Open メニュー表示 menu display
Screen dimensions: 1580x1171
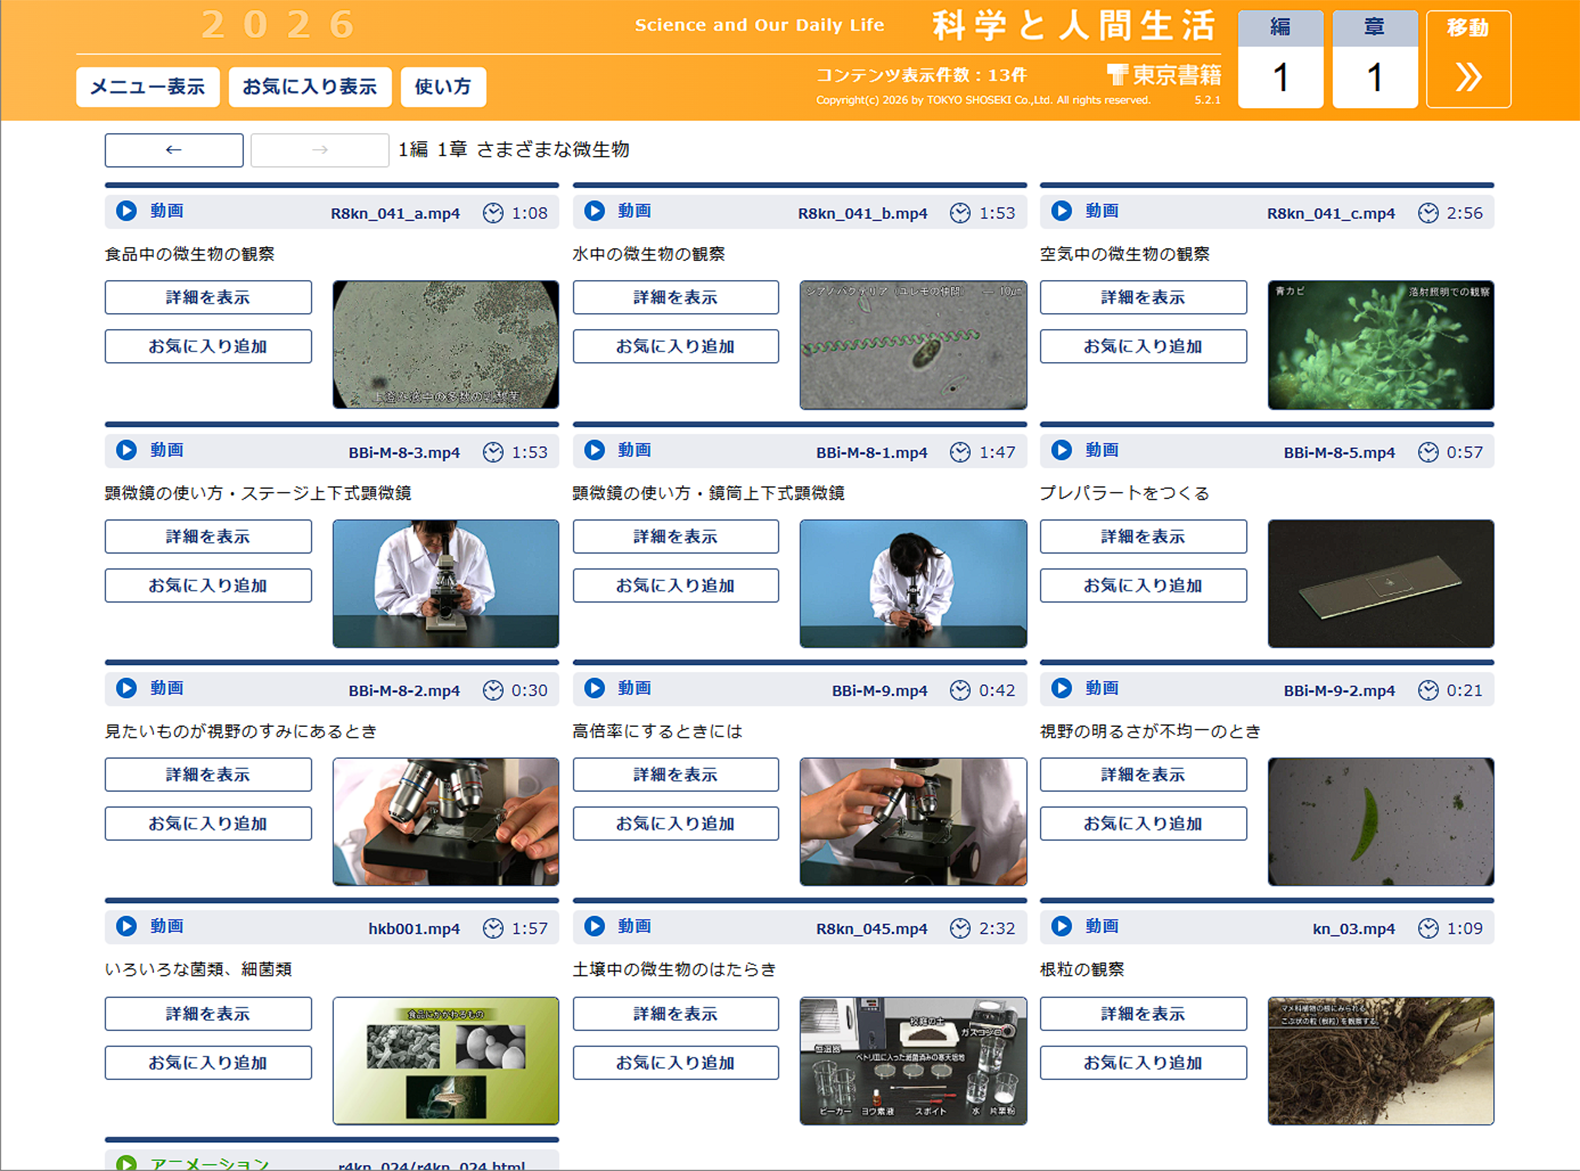(147, 87)
